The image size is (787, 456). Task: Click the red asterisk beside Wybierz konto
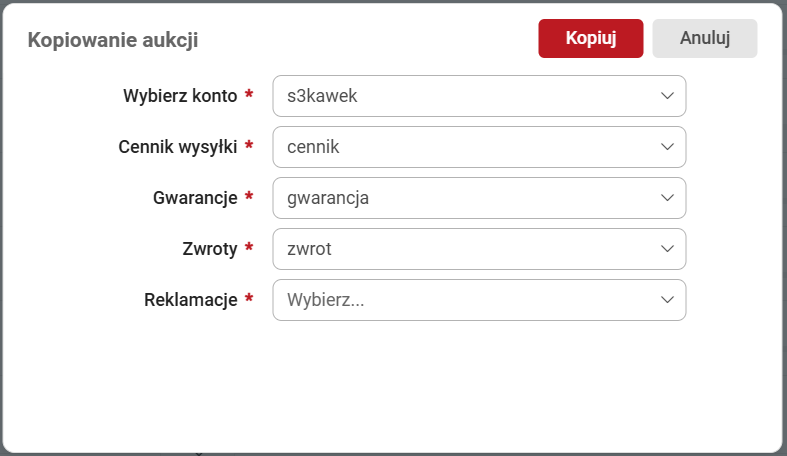[249, 95]
